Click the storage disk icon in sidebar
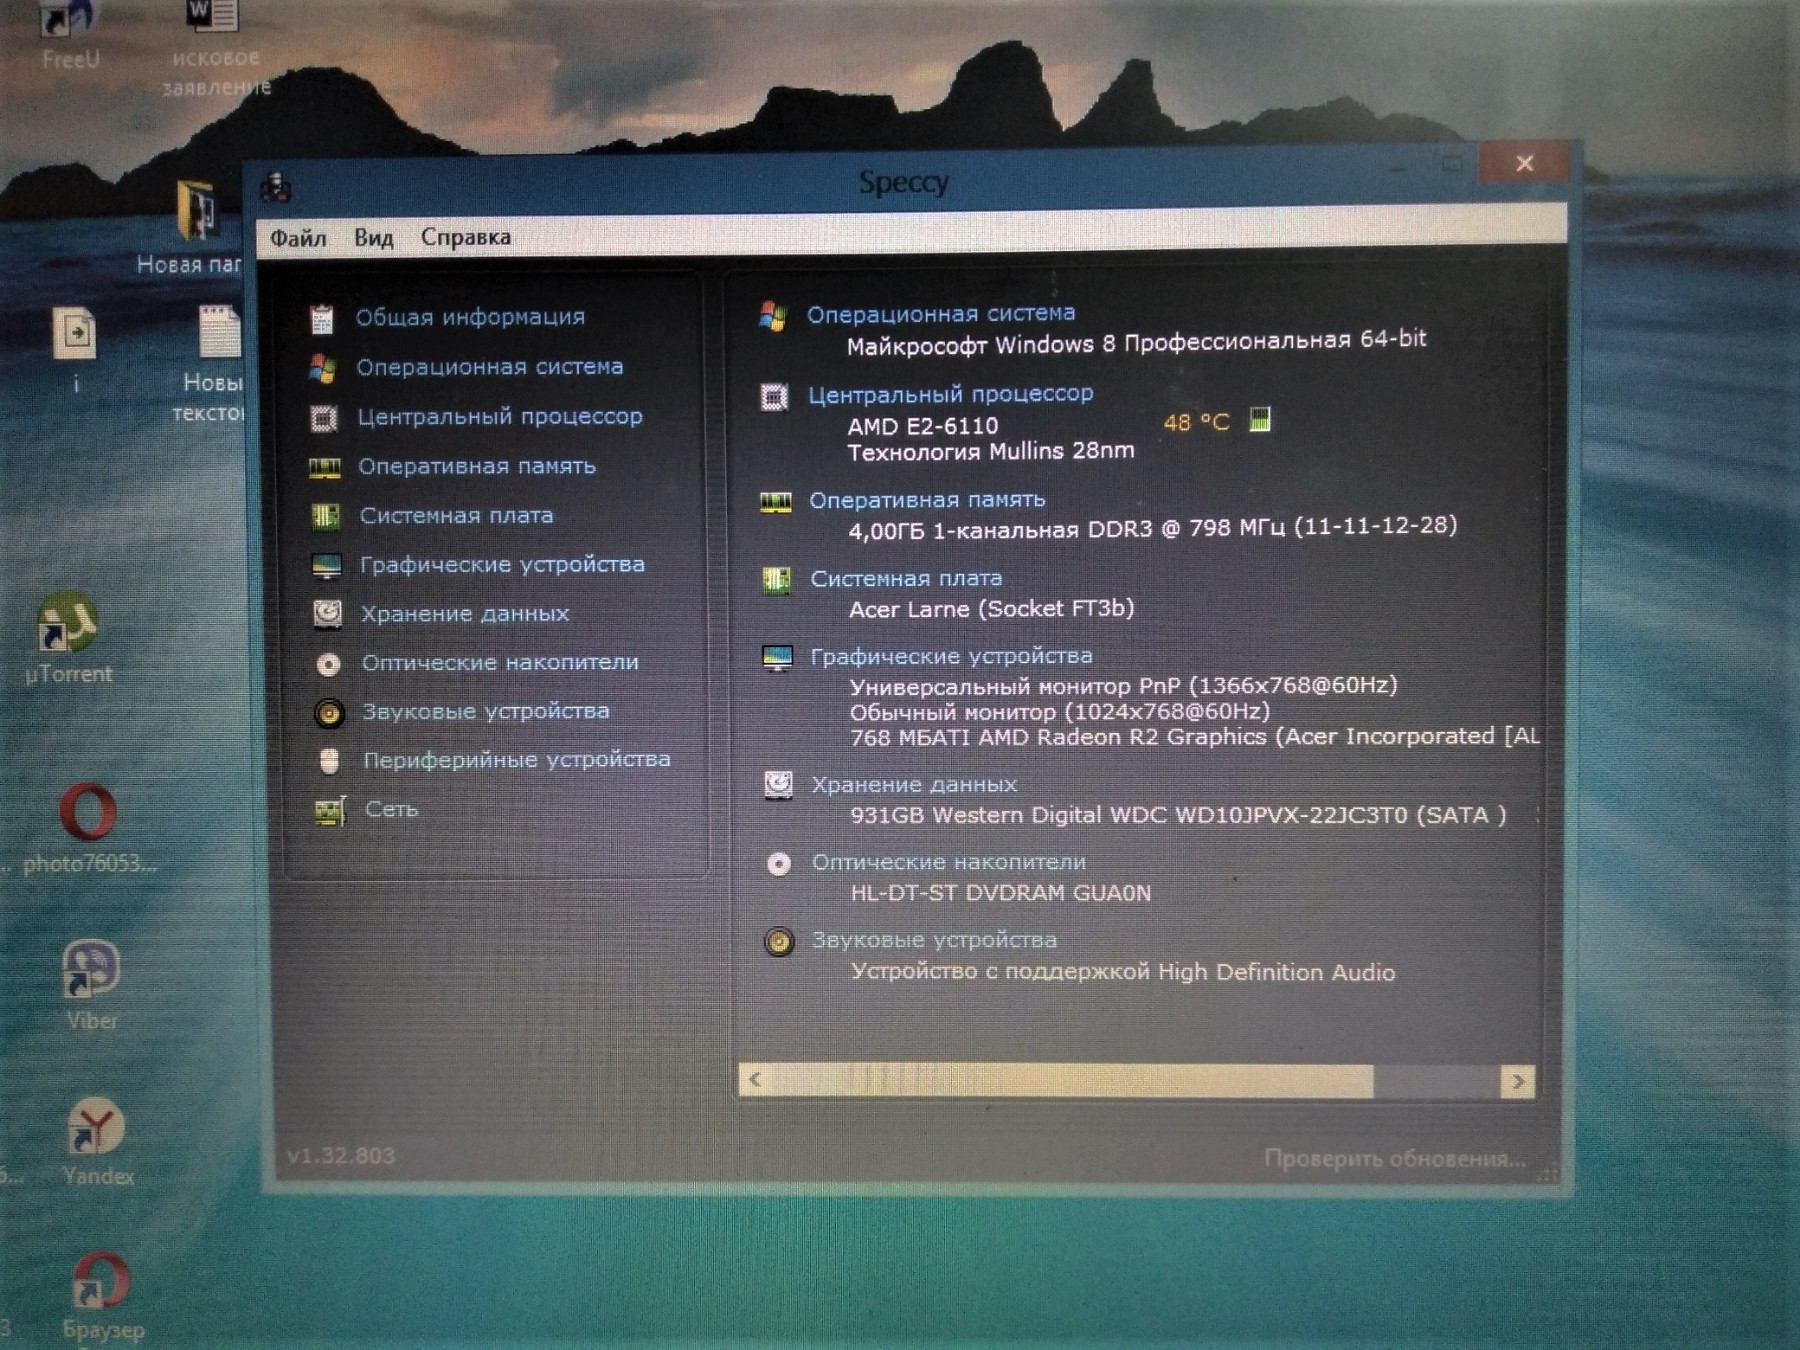 [327, 613]
